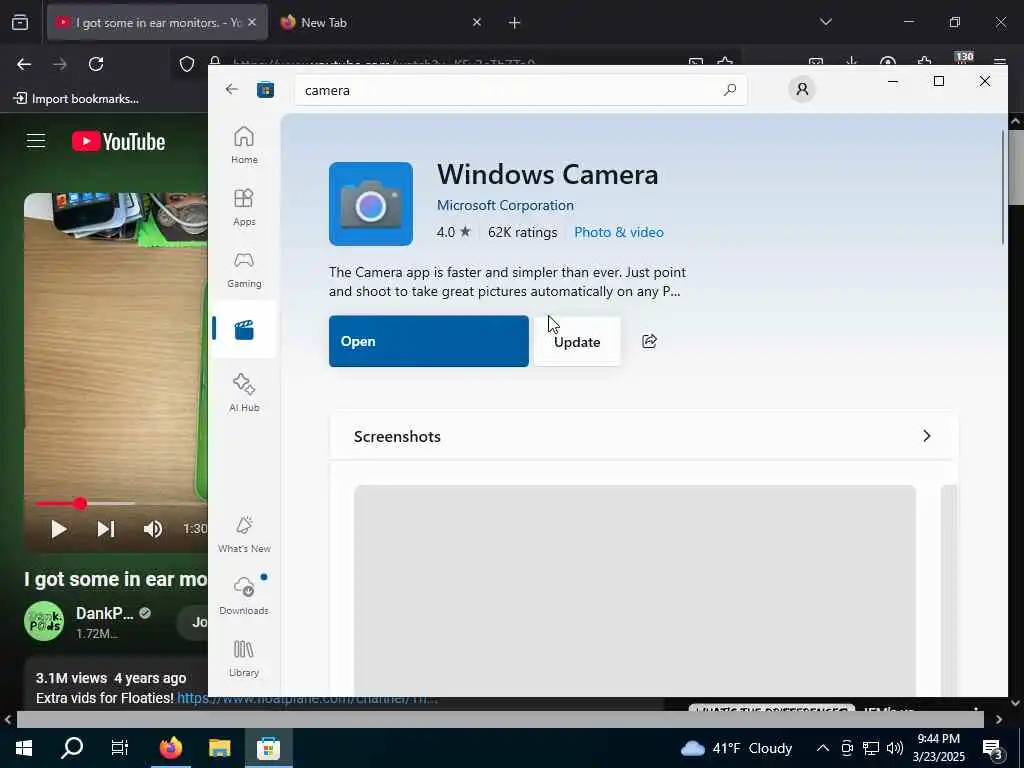Click Microsoft Store taskbar icon

click(268, 748)
